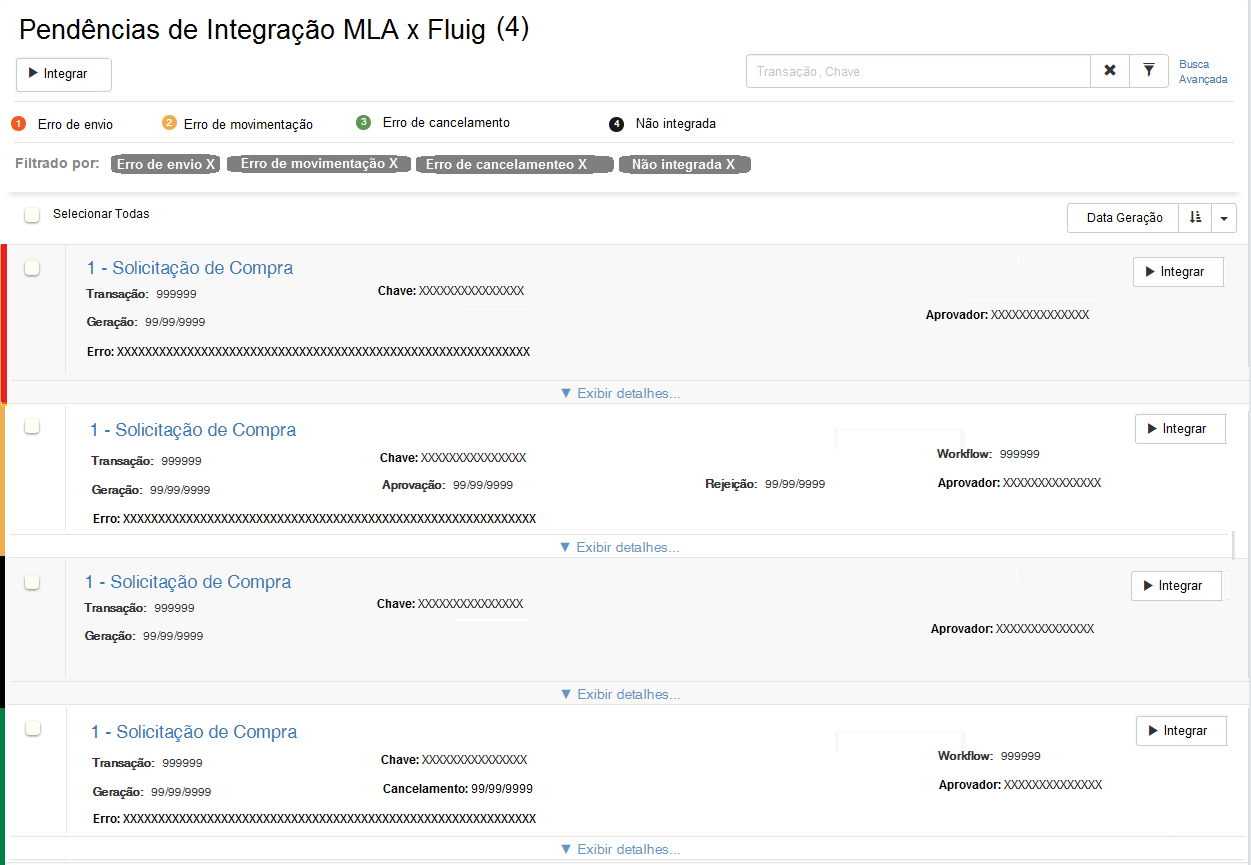
Task: Open the Busca Avançada link
Action: (1202, 71)
